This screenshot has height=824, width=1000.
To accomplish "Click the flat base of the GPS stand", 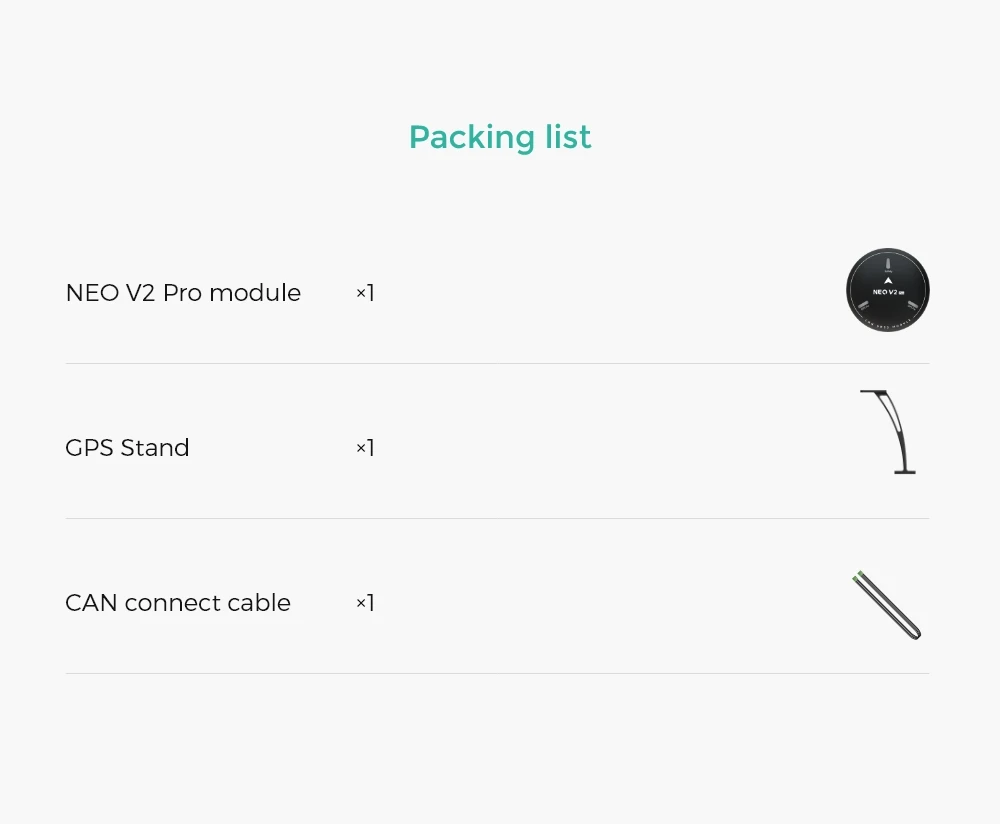I will [x=904, y=471].
